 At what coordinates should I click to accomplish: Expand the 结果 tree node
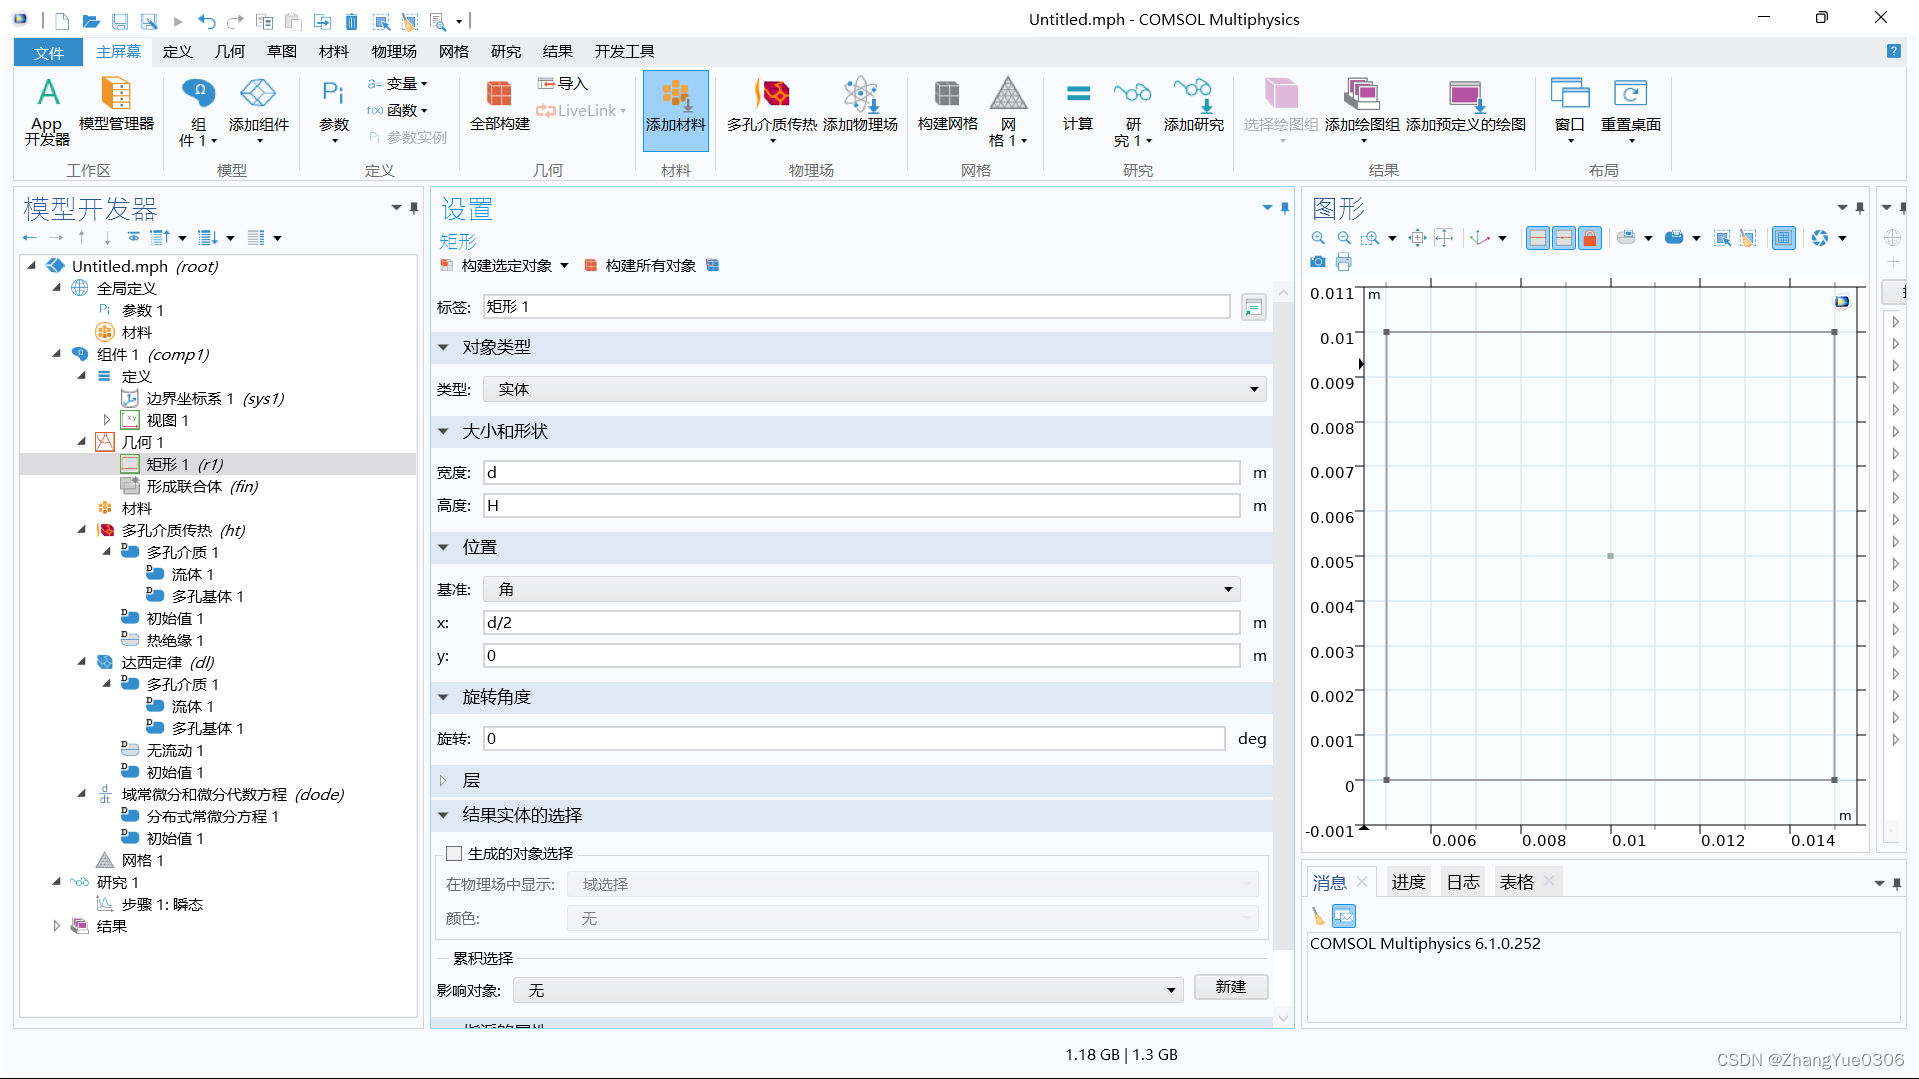[56, 926]
